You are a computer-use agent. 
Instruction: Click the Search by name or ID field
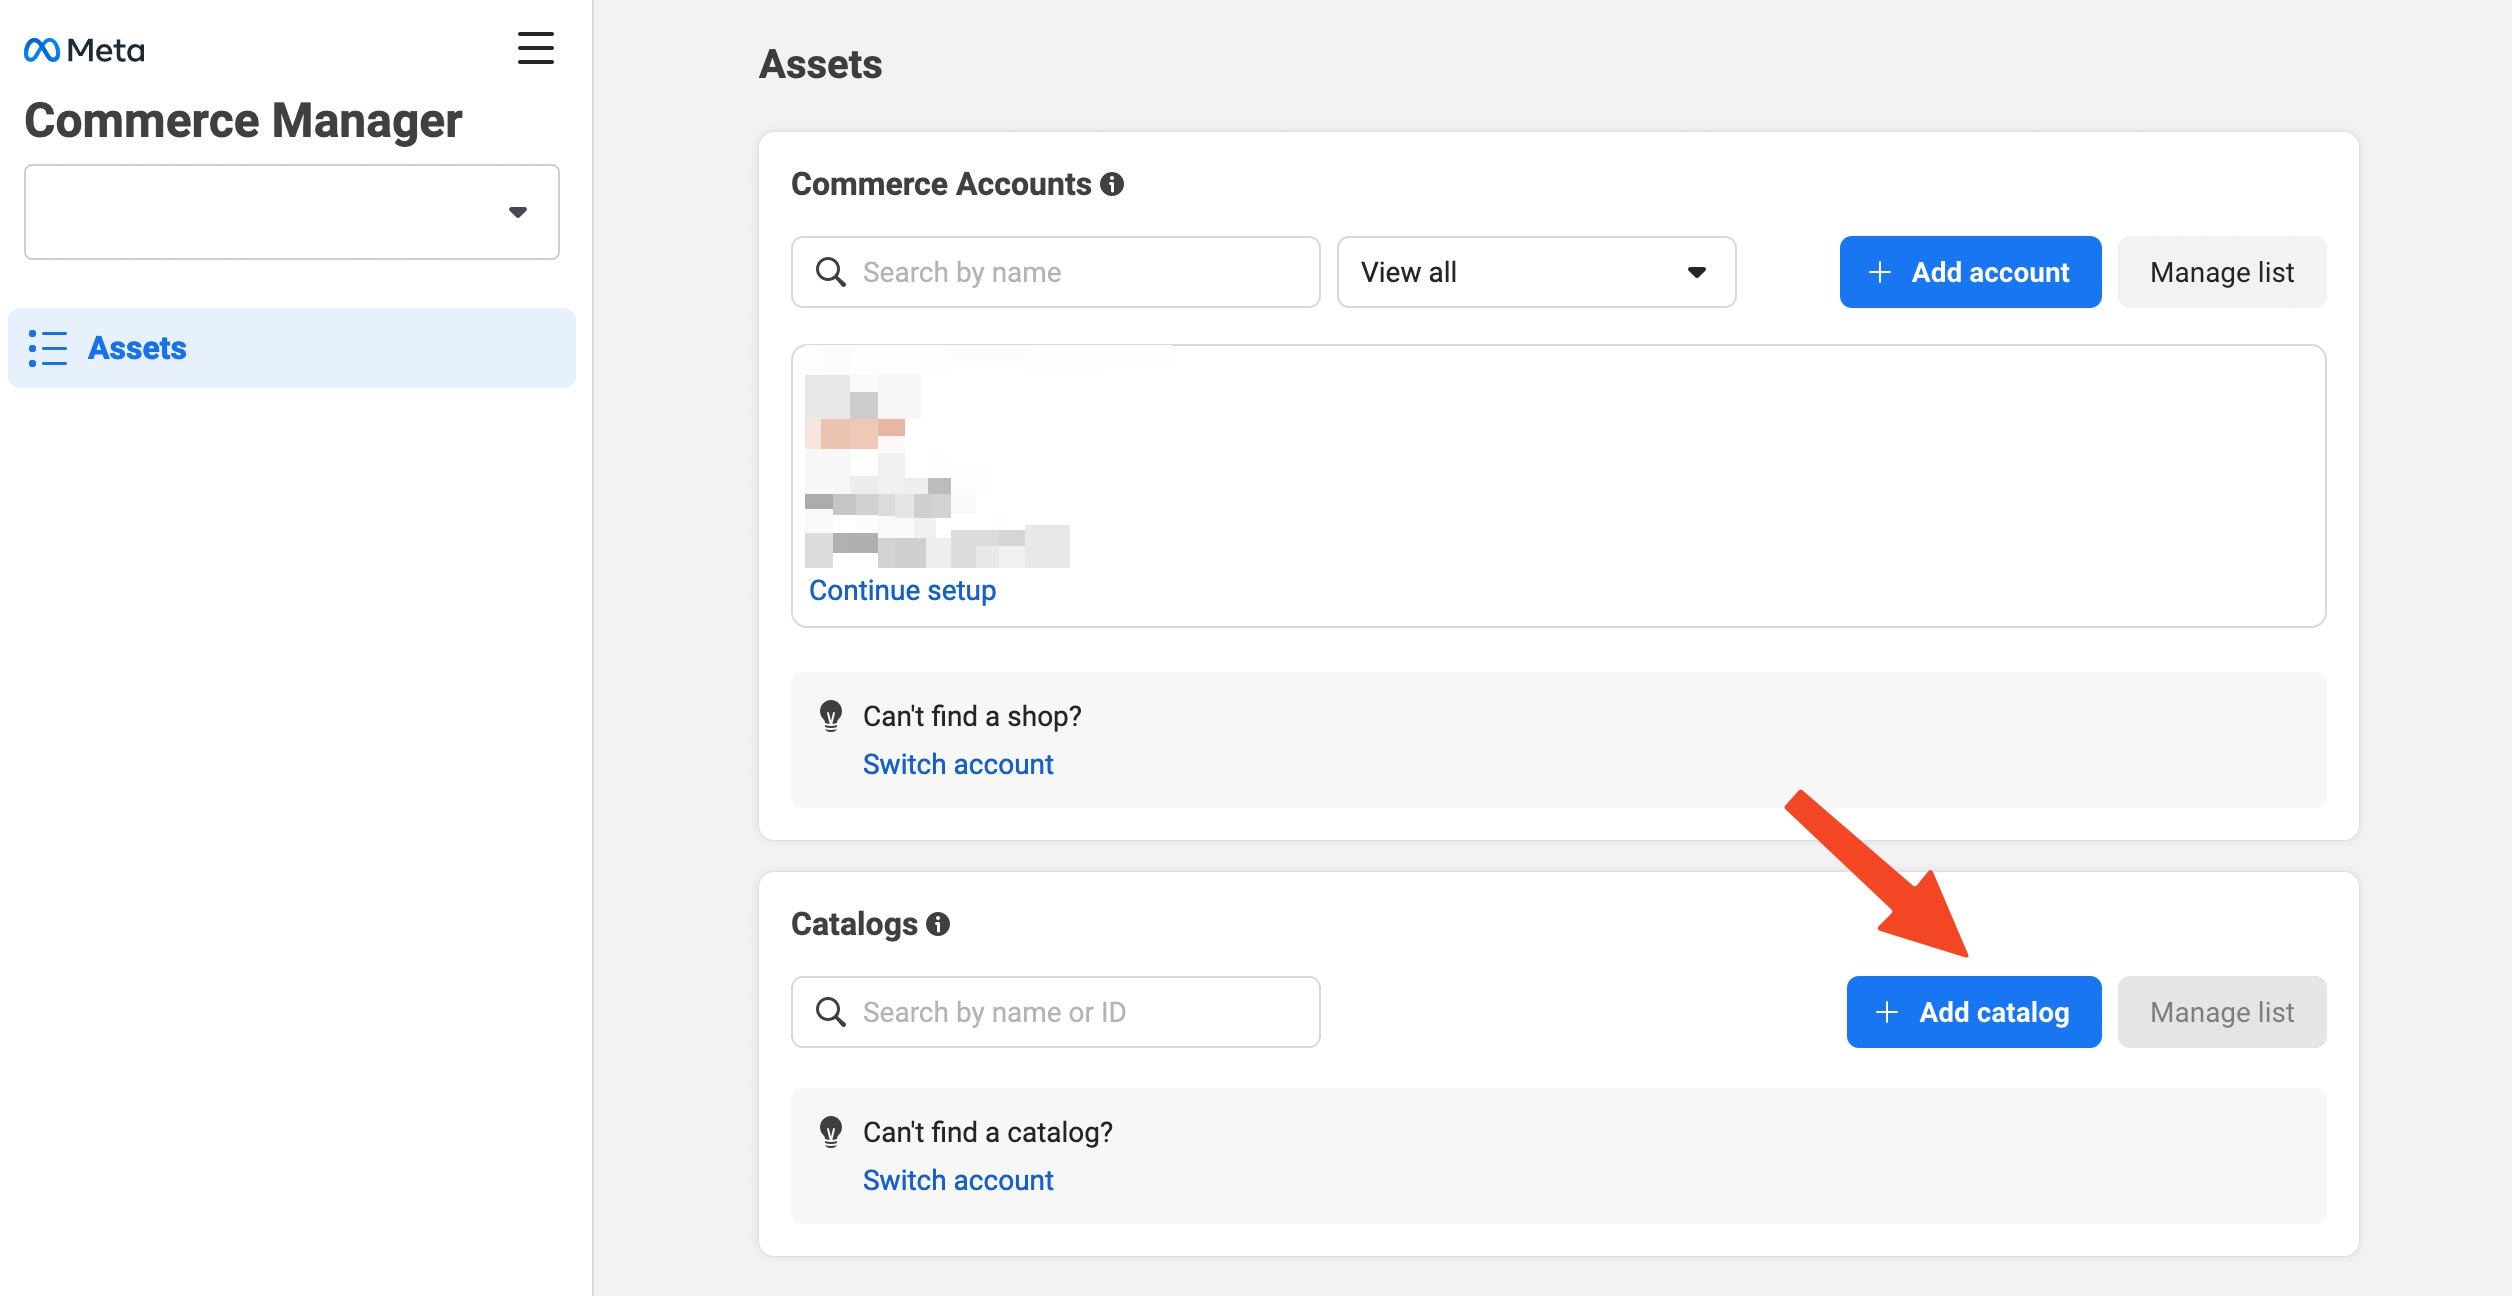pyautogui.click(x=1055, y=1011)
